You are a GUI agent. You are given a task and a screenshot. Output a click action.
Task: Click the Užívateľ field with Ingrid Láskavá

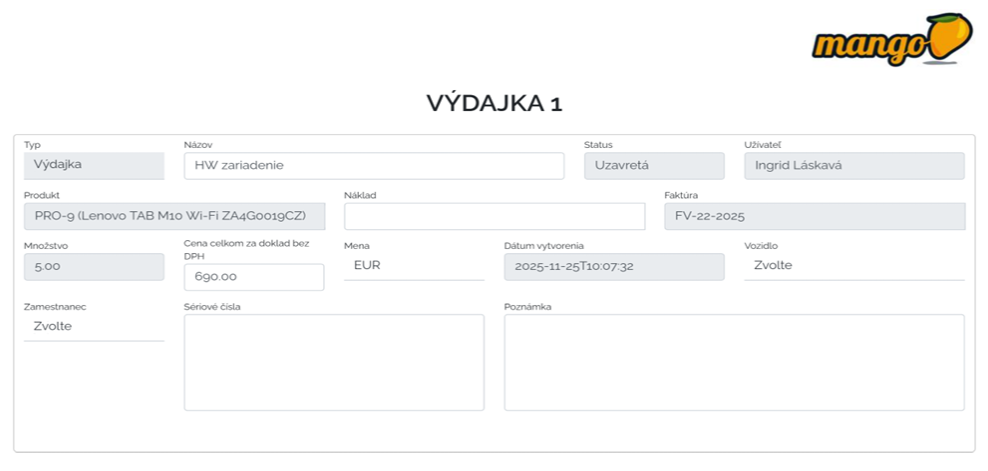tap(853, 166)
